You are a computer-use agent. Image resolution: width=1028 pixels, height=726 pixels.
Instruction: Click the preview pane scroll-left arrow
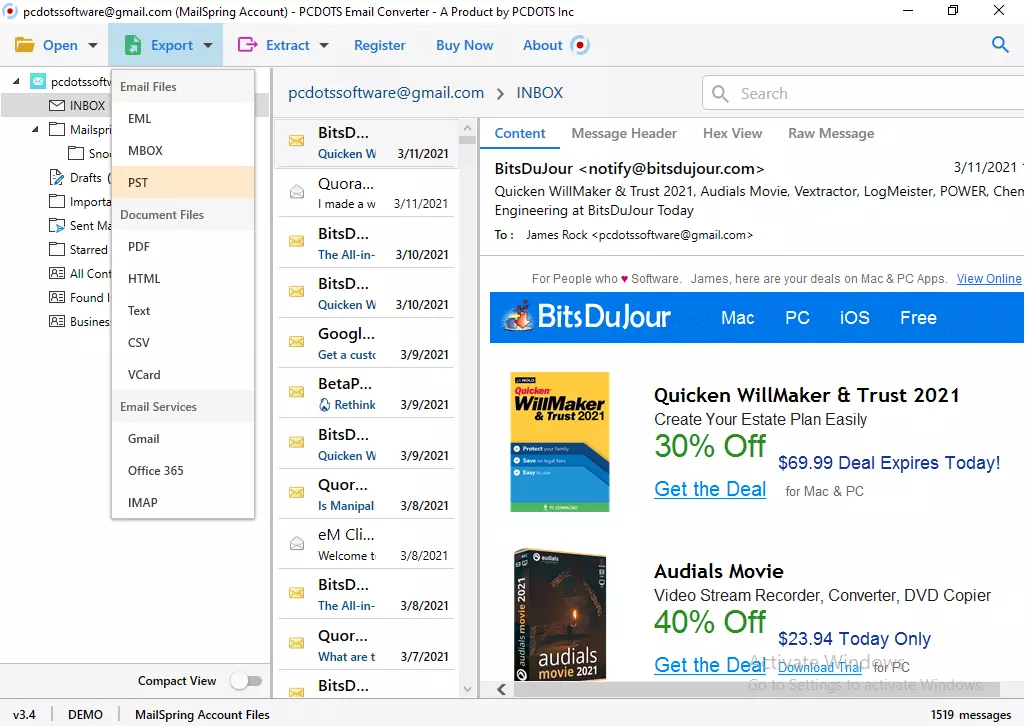tap(502, 689)
